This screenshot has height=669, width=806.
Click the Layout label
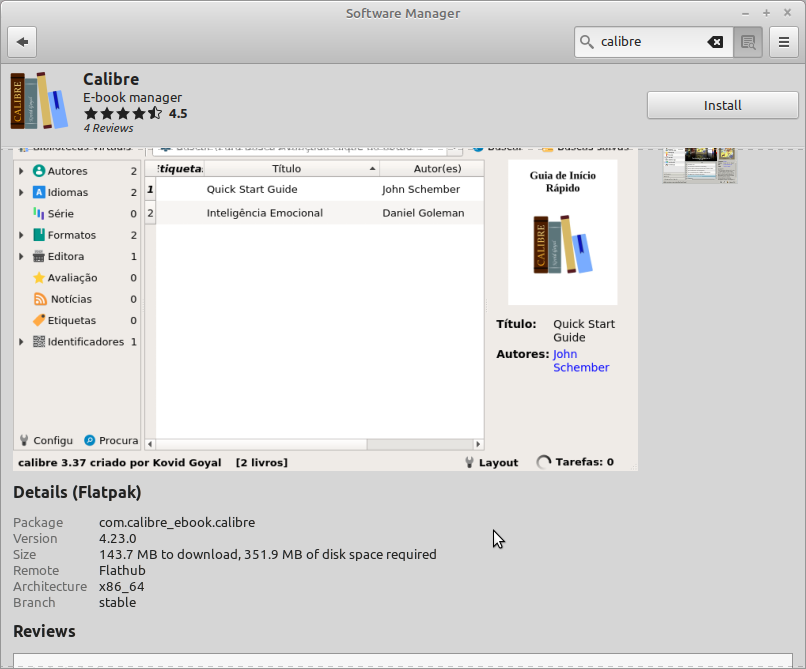tap(498, 462)
